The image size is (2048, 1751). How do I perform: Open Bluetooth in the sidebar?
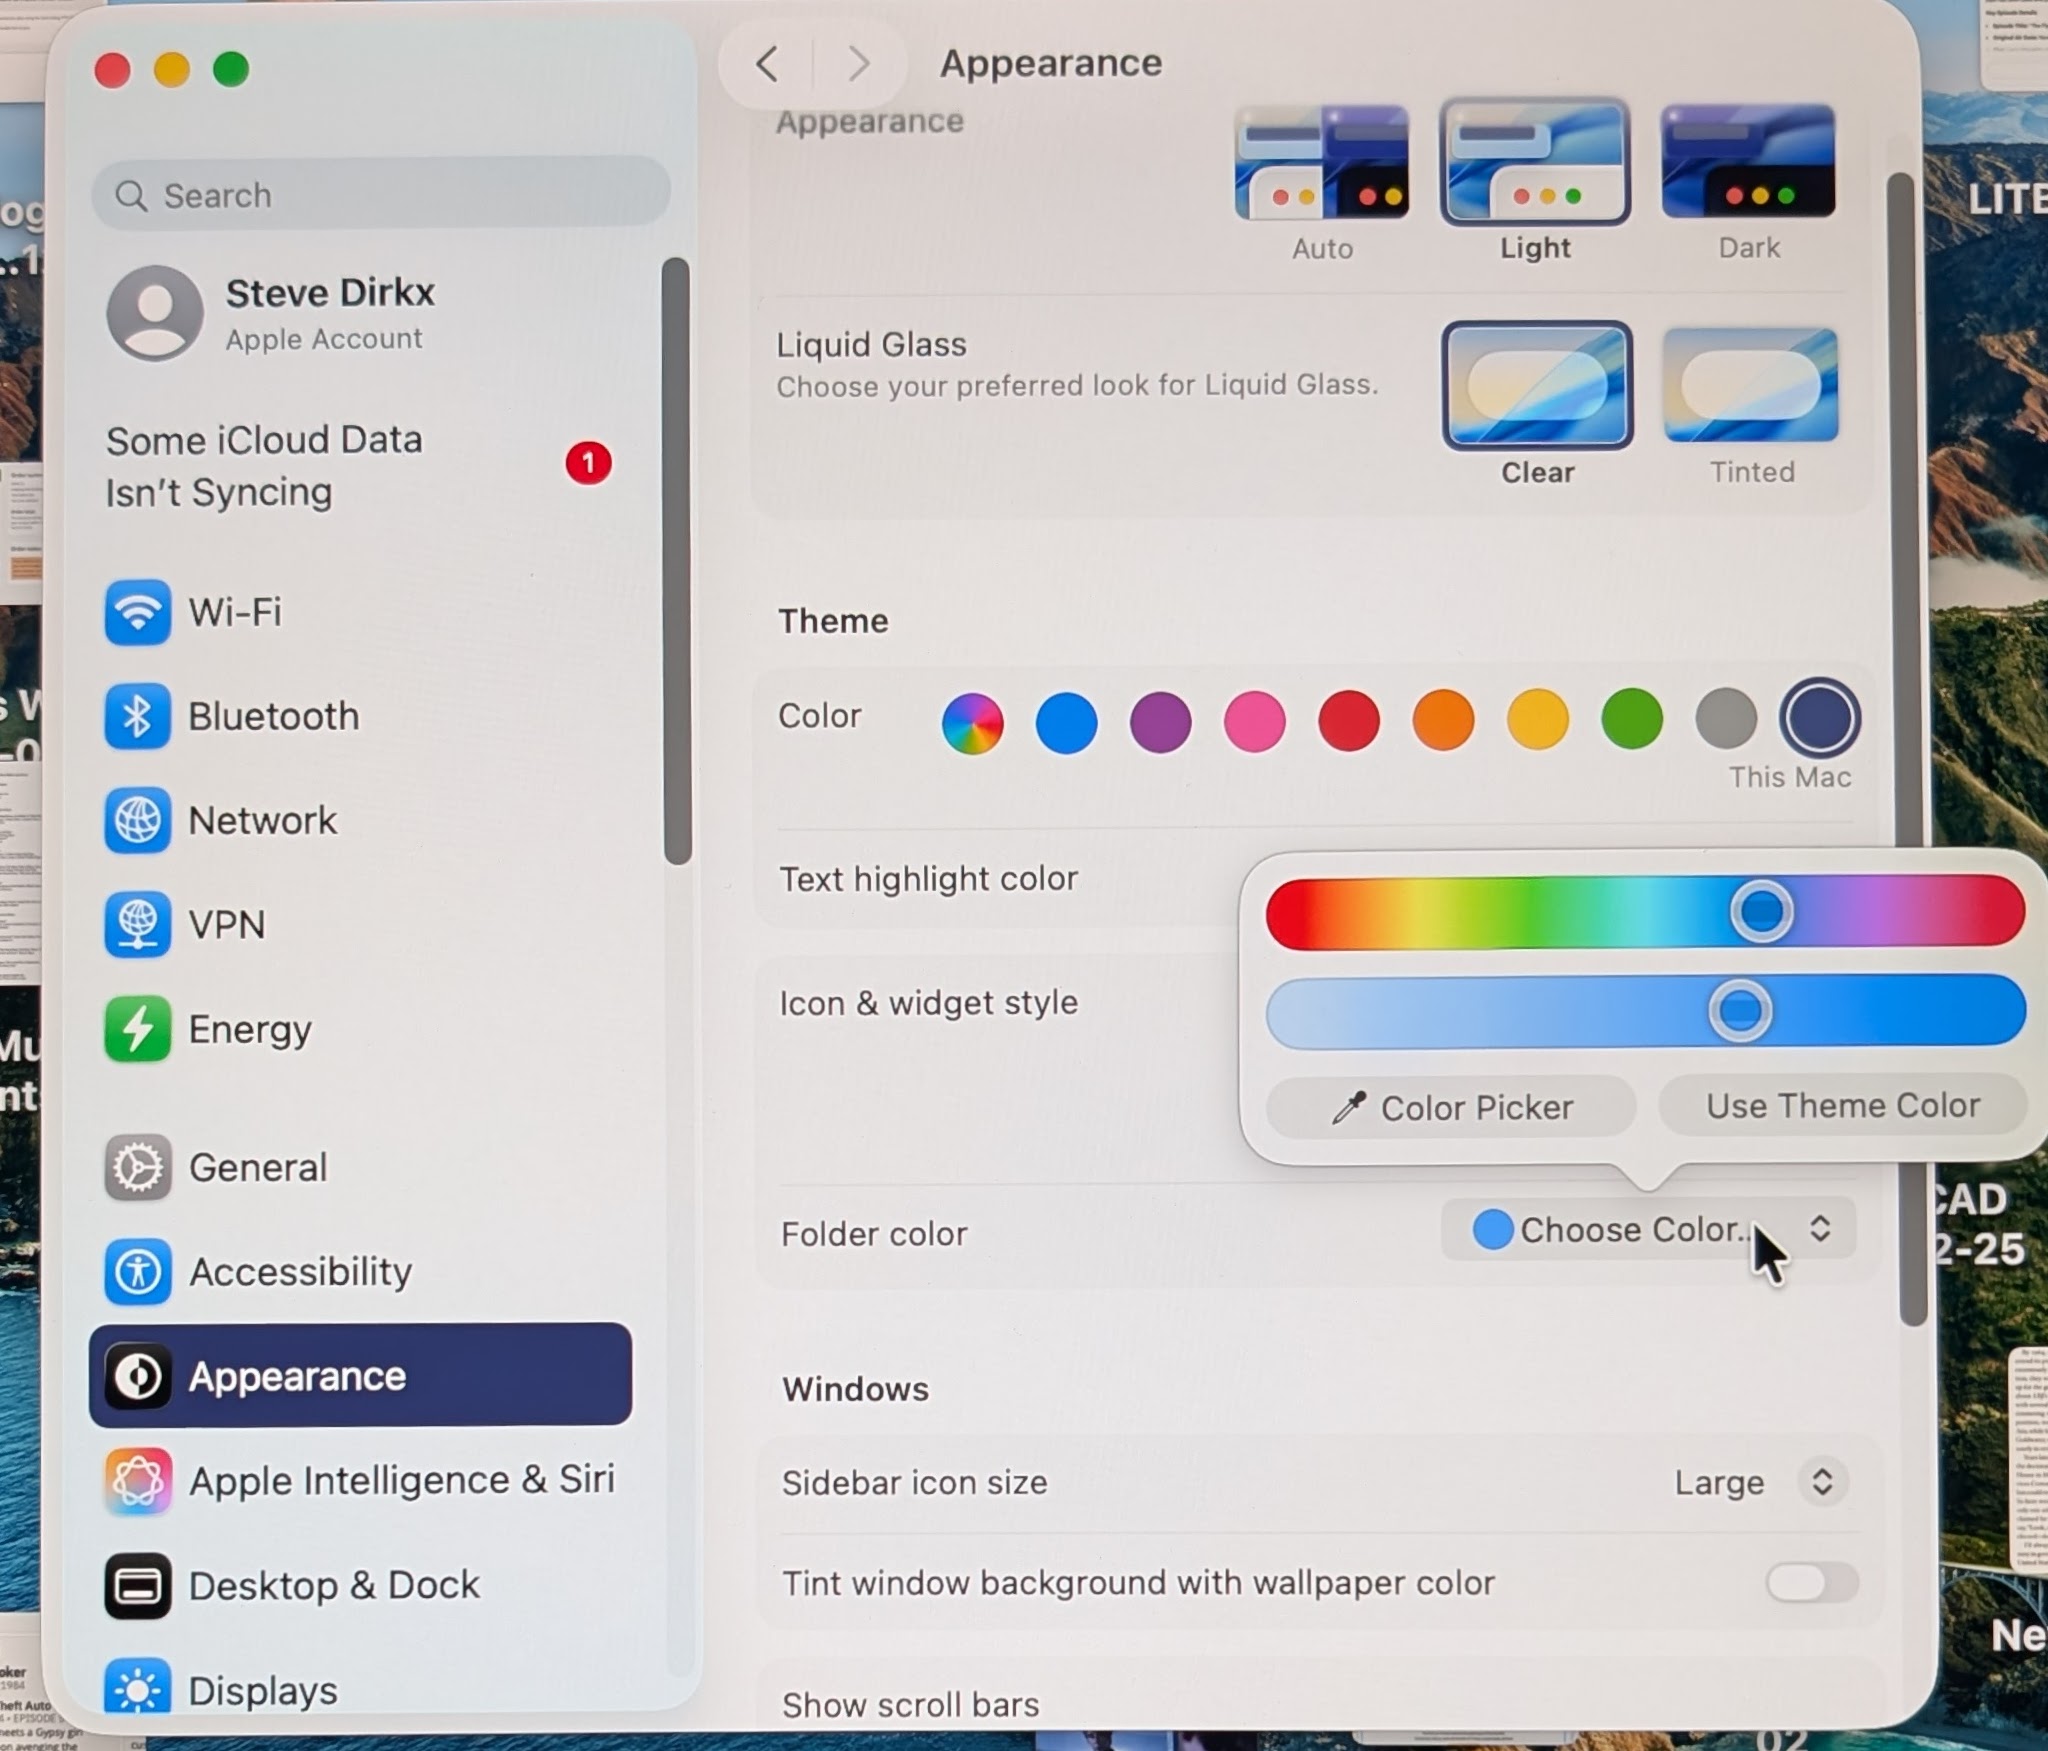360,716
